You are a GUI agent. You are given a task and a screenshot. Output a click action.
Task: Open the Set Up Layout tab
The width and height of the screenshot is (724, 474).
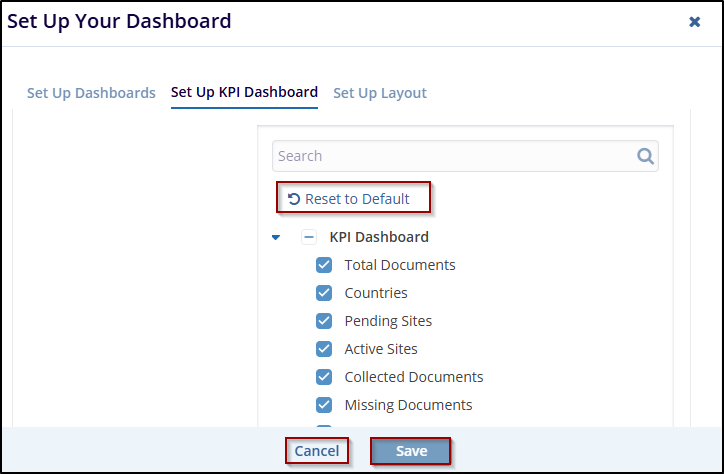click(380, 93)
